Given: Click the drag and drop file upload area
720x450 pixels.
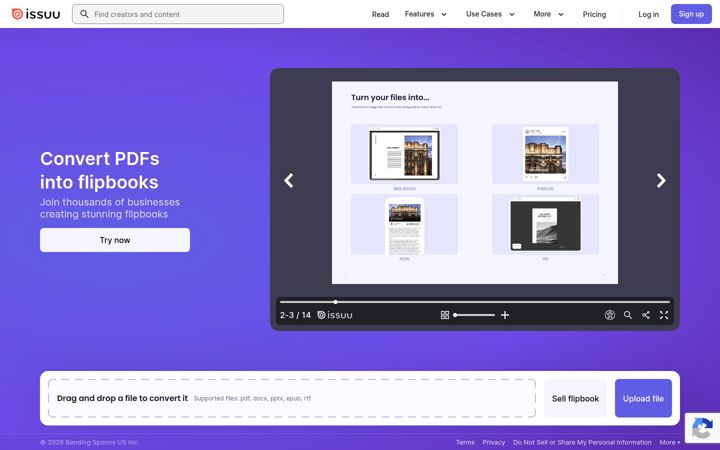Looking at the screenshot, I should [292, 399].
